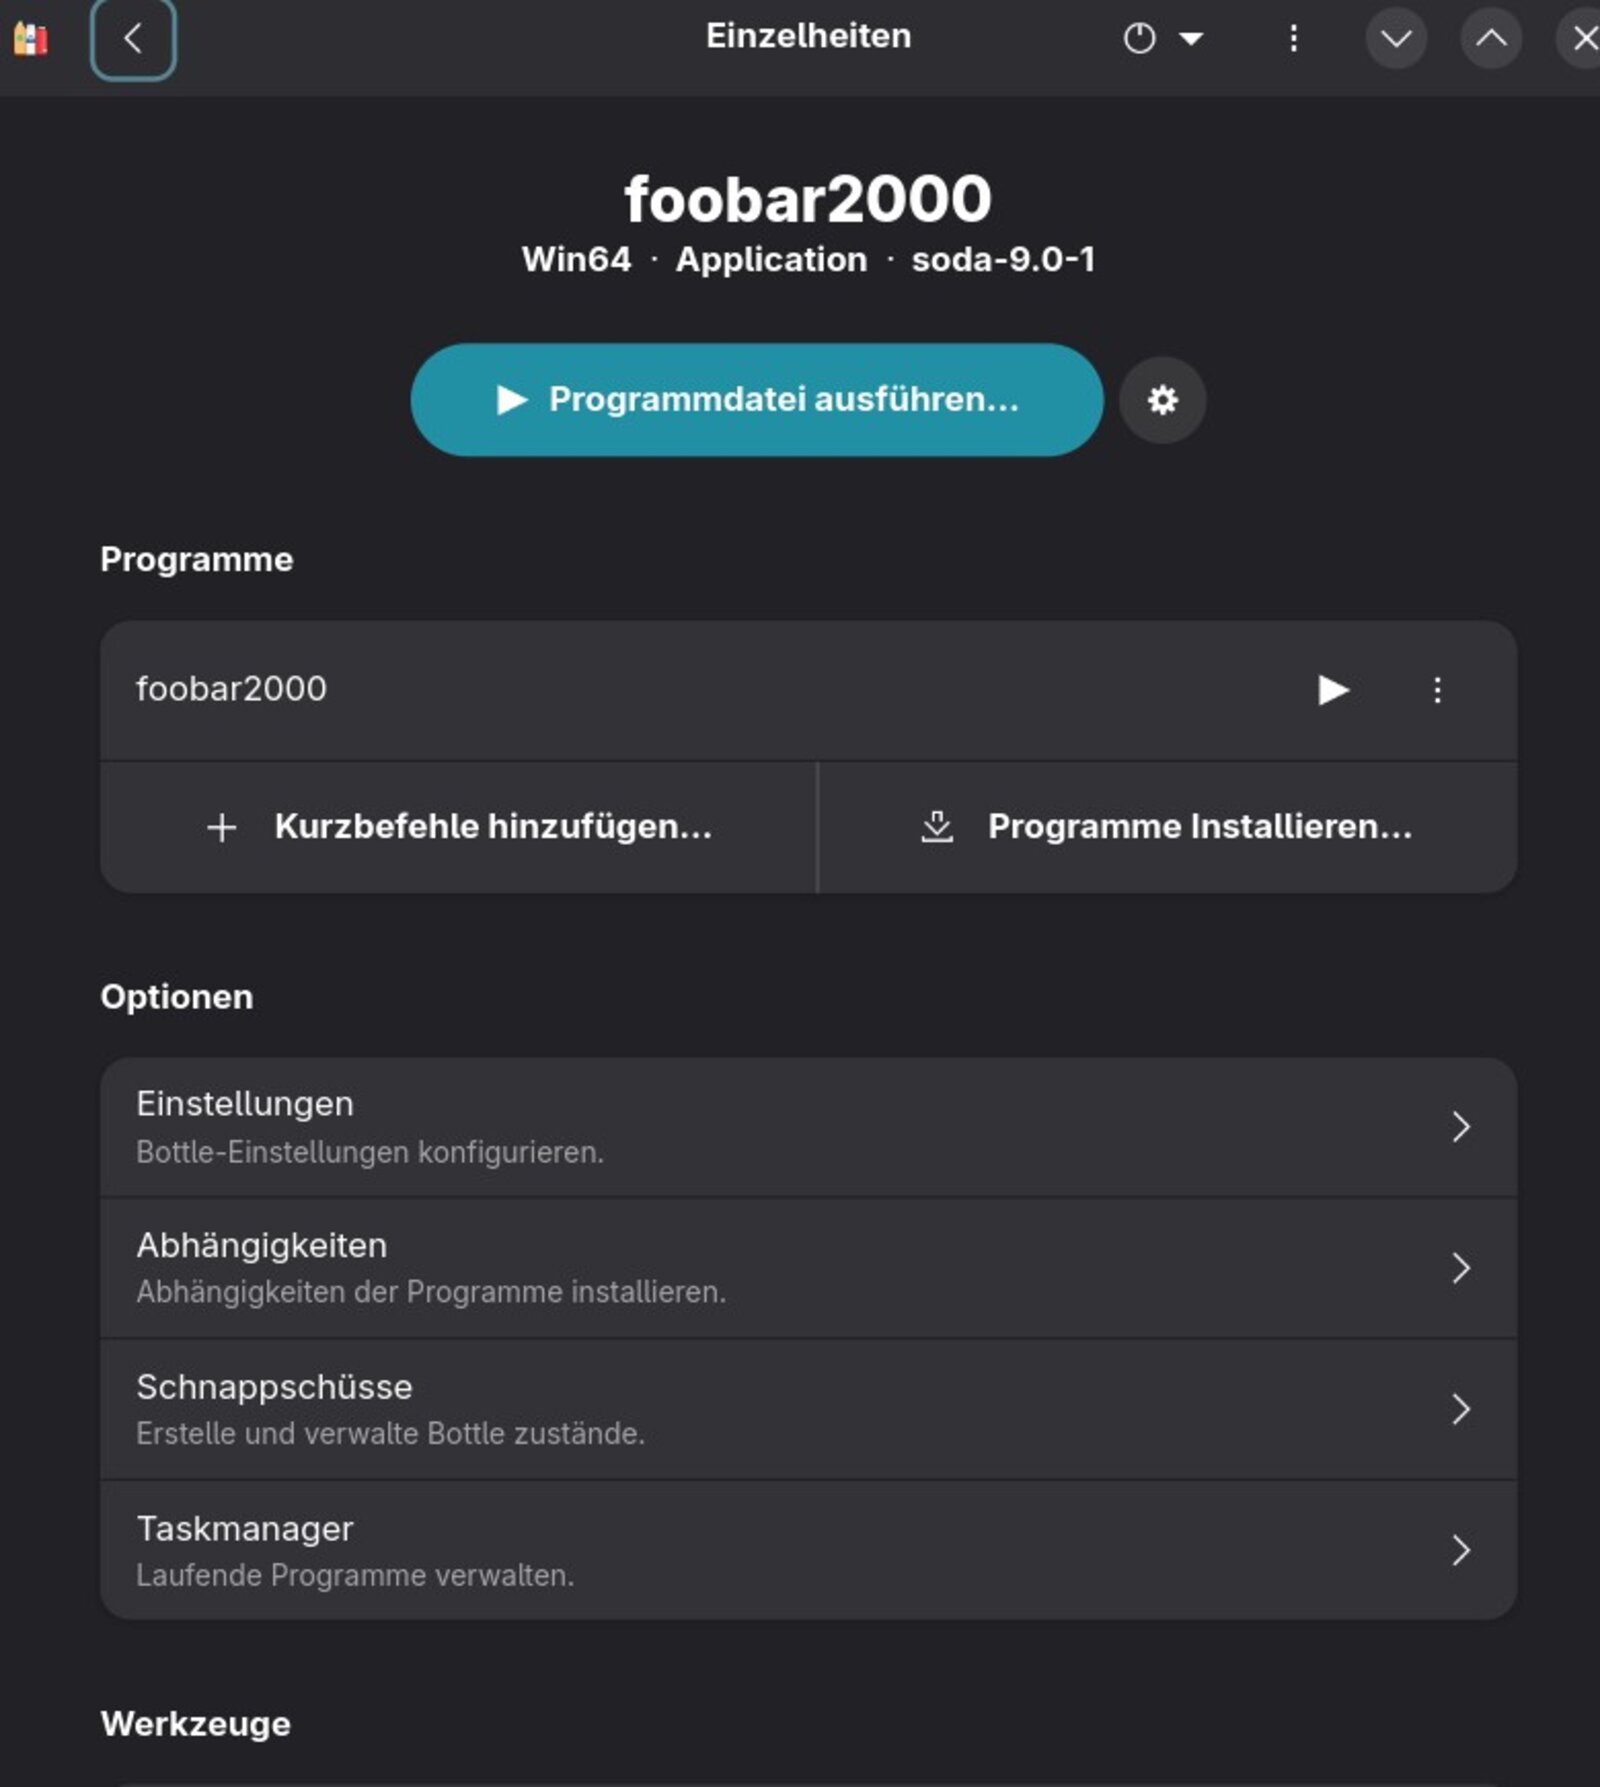Open launch options gear button
Screen dimensions: 1600x1787
click(x=1162, y=400)
